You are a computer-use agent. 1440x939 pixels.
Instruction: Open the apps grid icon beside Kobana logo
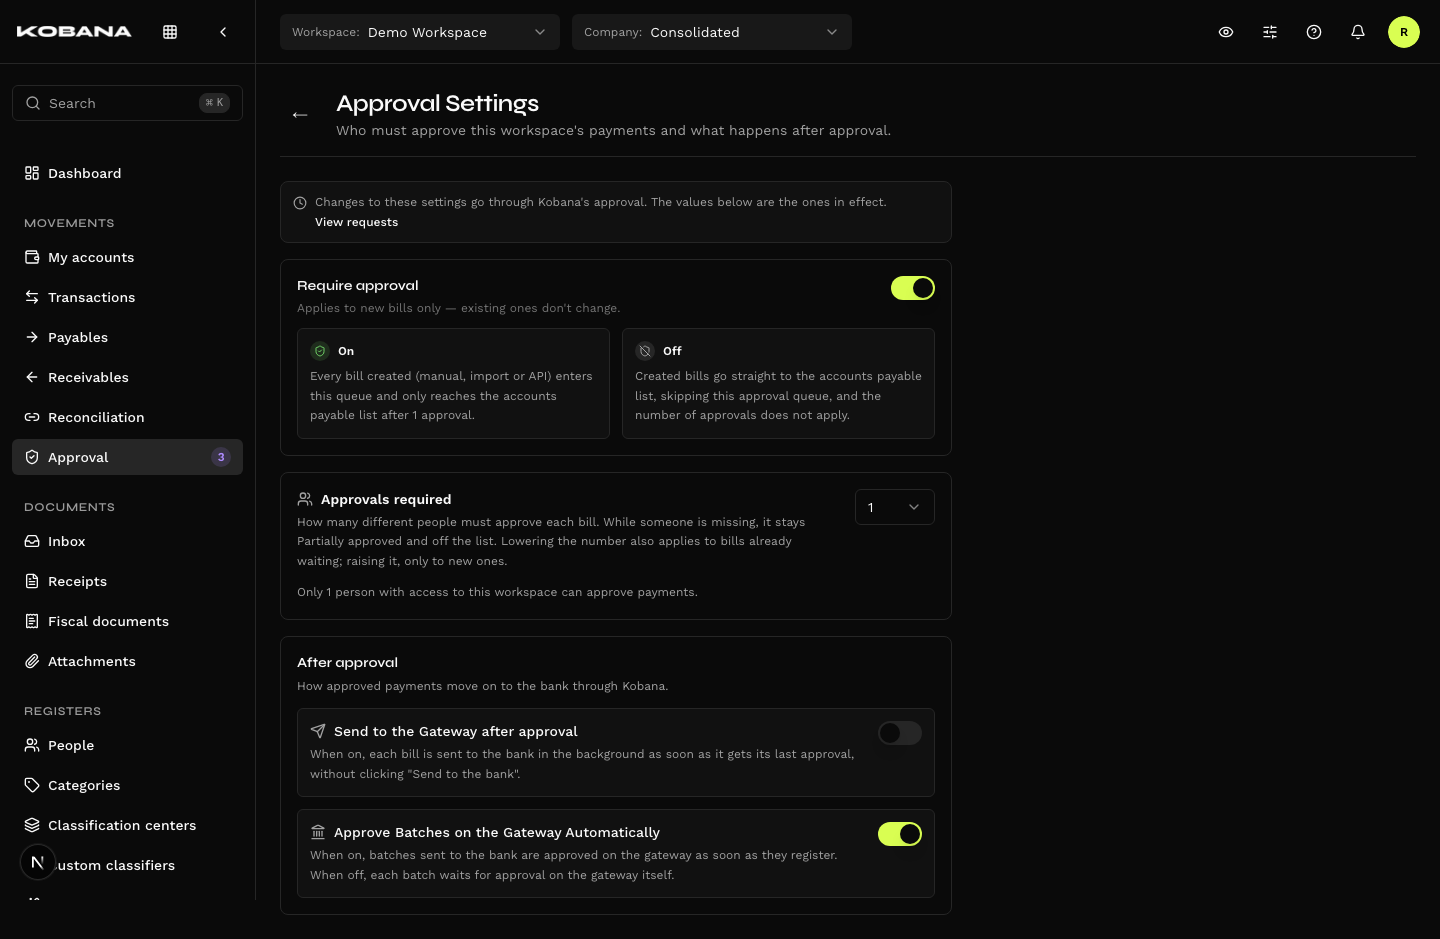170,32
